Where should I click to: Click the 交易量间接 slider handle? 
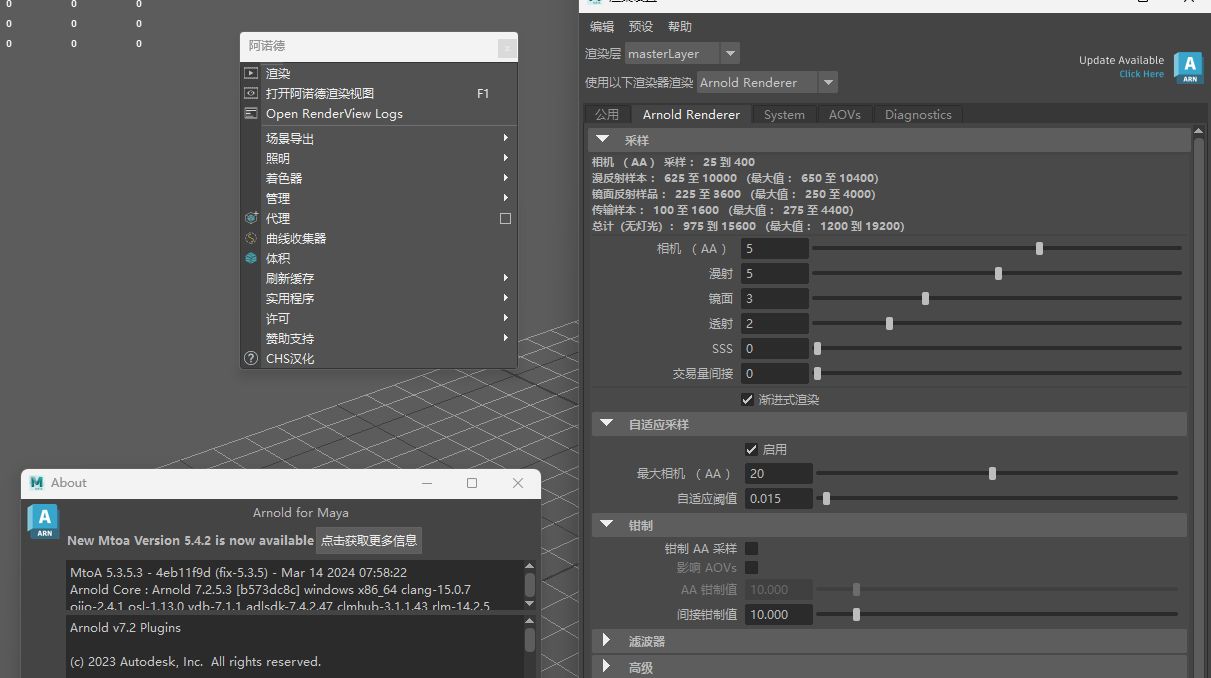[x=817, y=373]
